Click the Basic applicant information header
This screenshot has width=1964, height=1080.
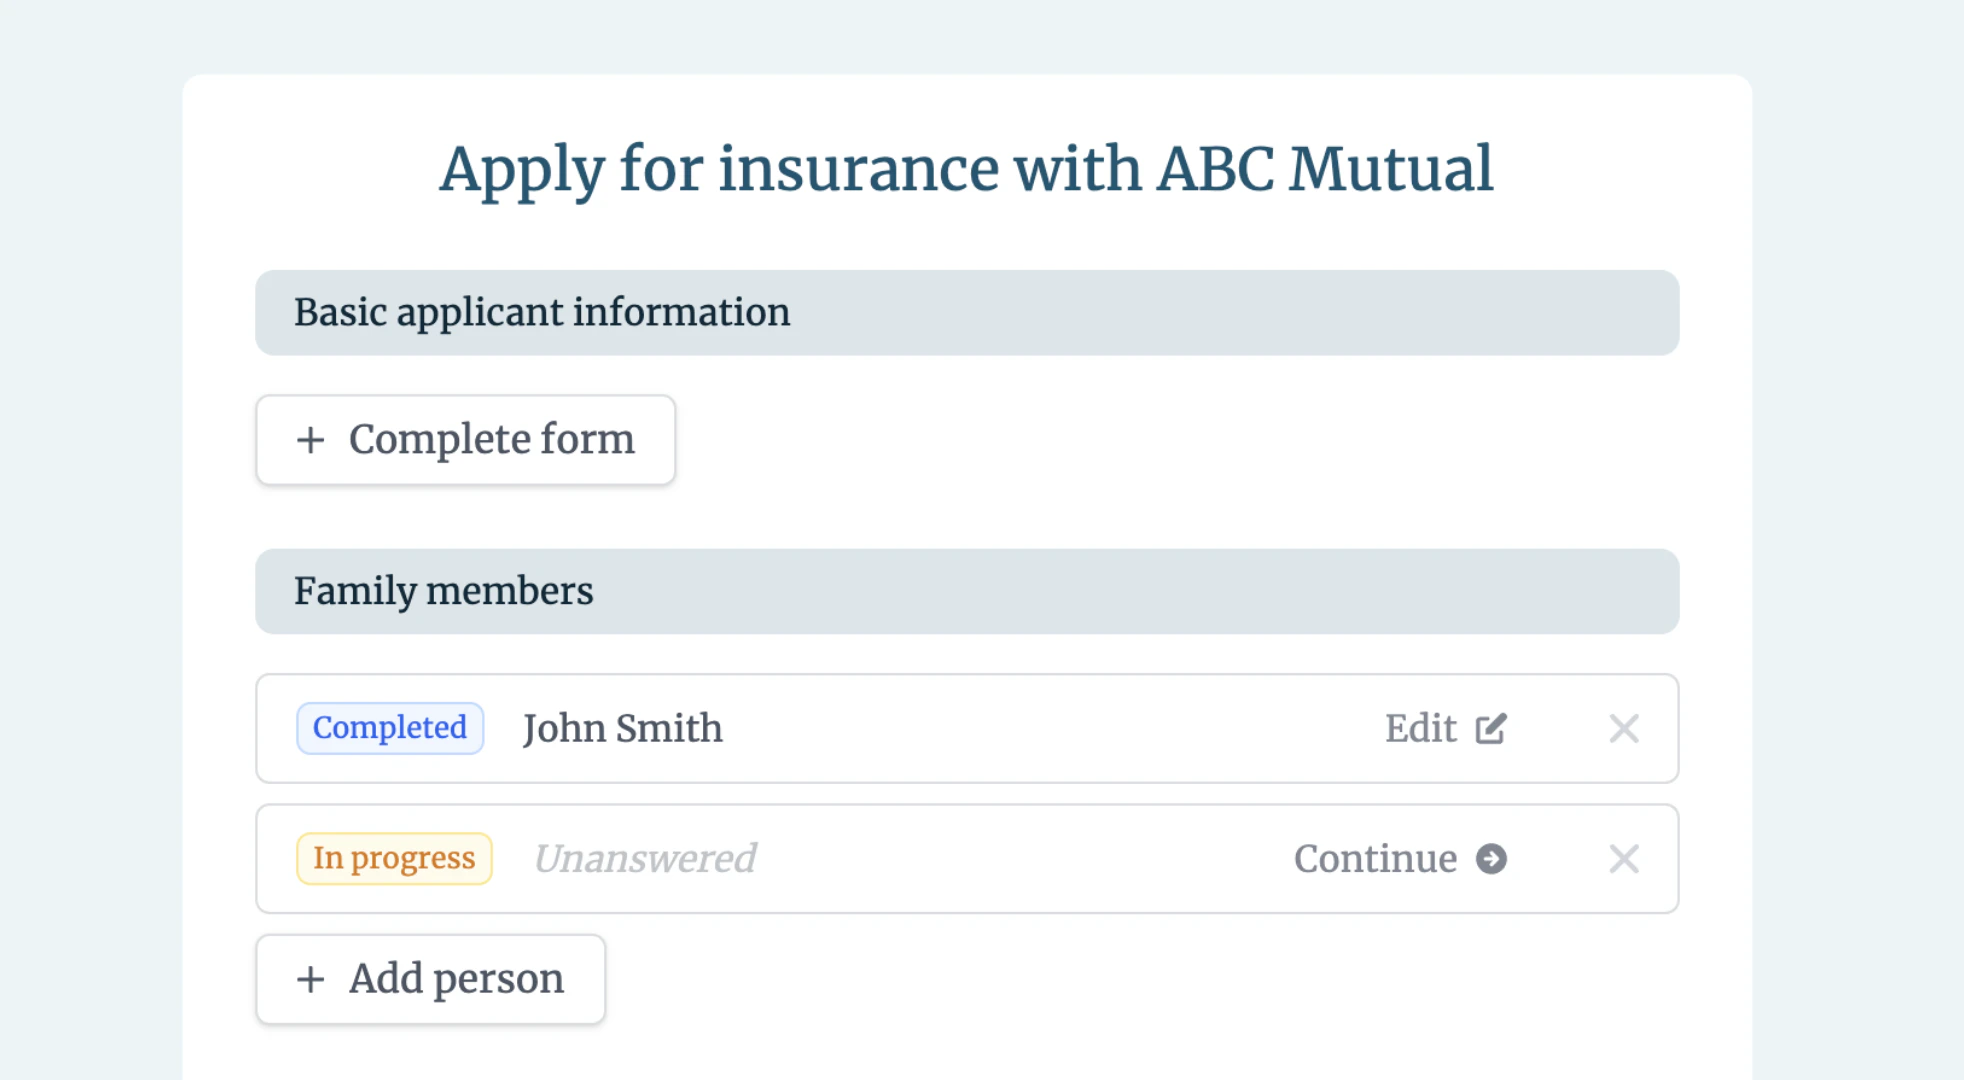(541, 312)
